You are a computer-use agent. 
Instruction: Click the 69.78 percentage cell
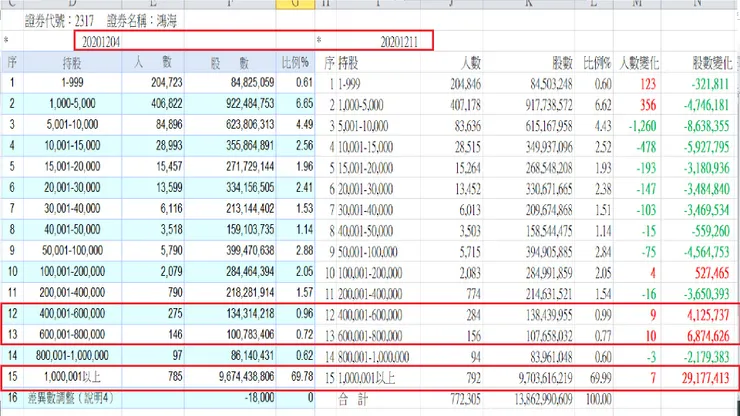tap(302, 376)
